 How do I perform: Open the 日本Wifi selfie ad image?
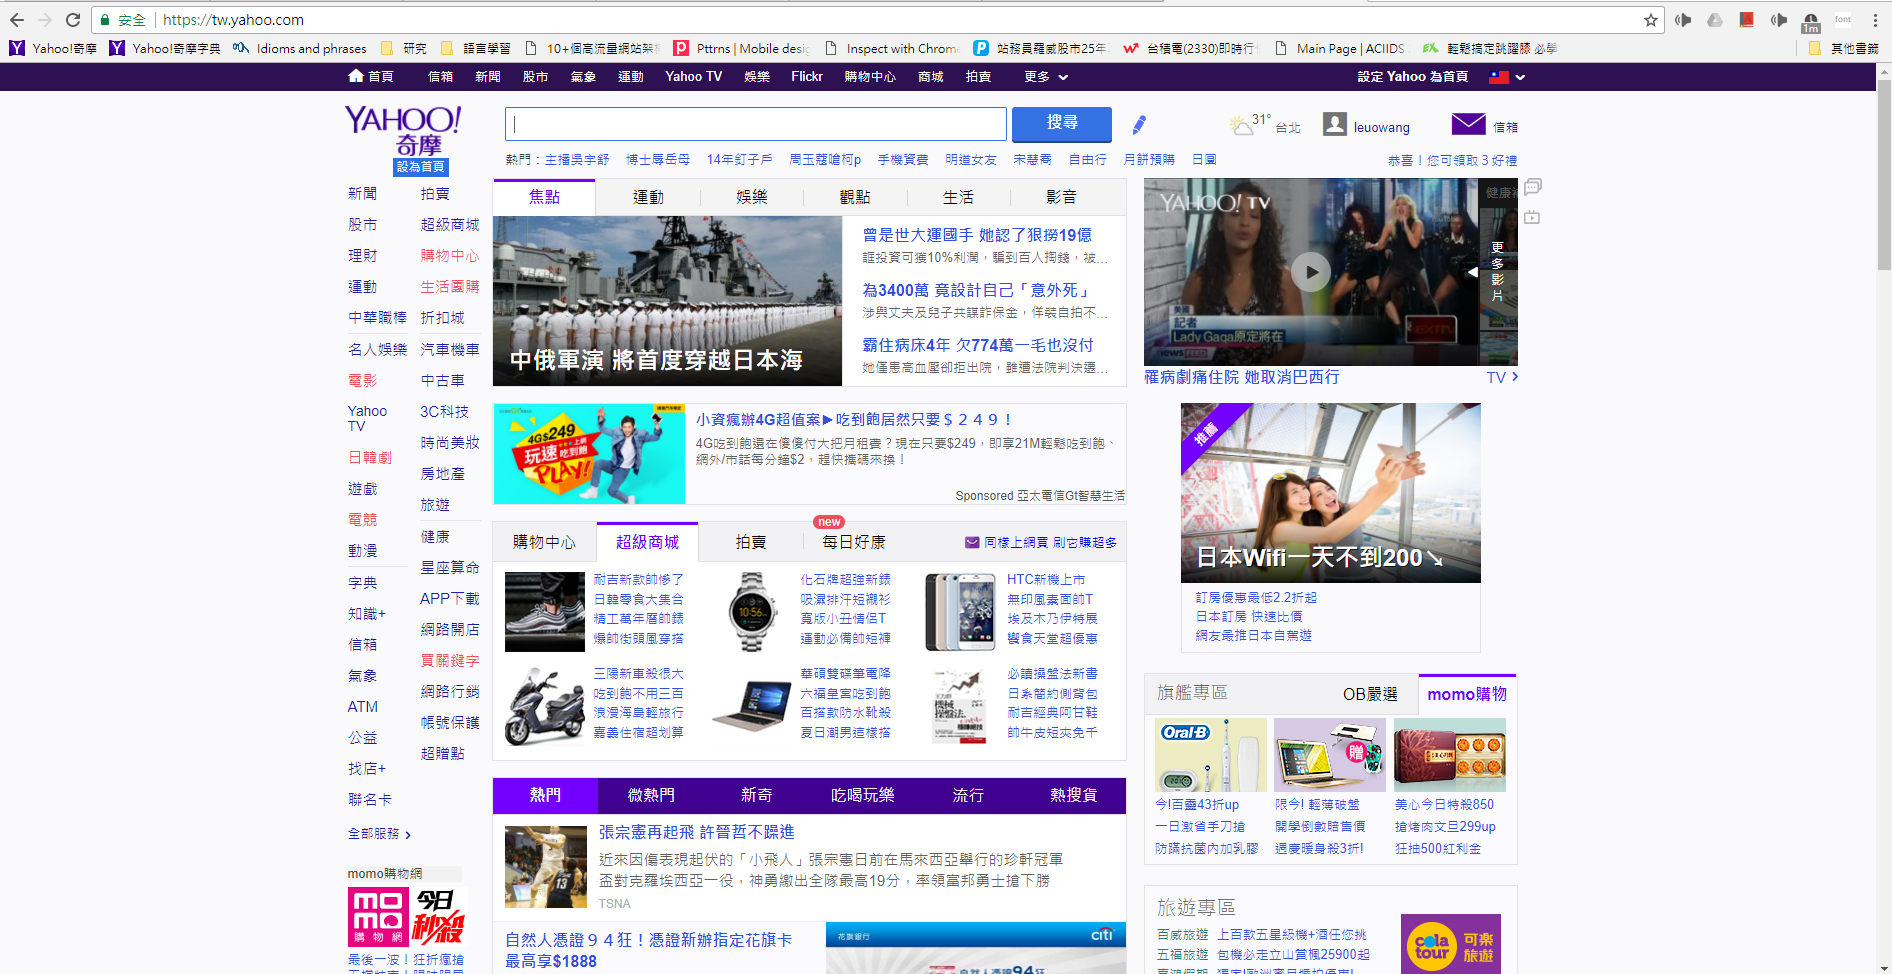tap(1330, 493)
